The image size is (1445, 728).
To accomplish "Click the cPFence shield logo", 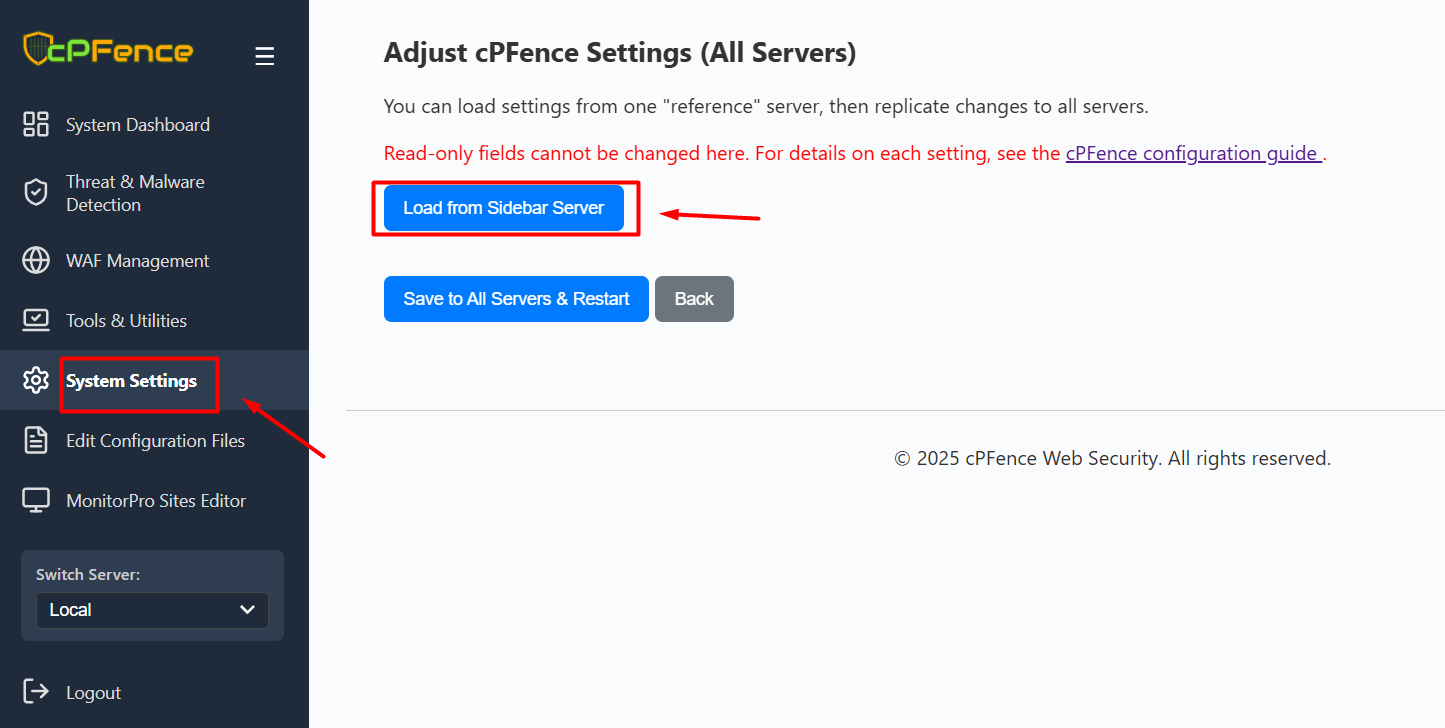I will coord(36,49).
